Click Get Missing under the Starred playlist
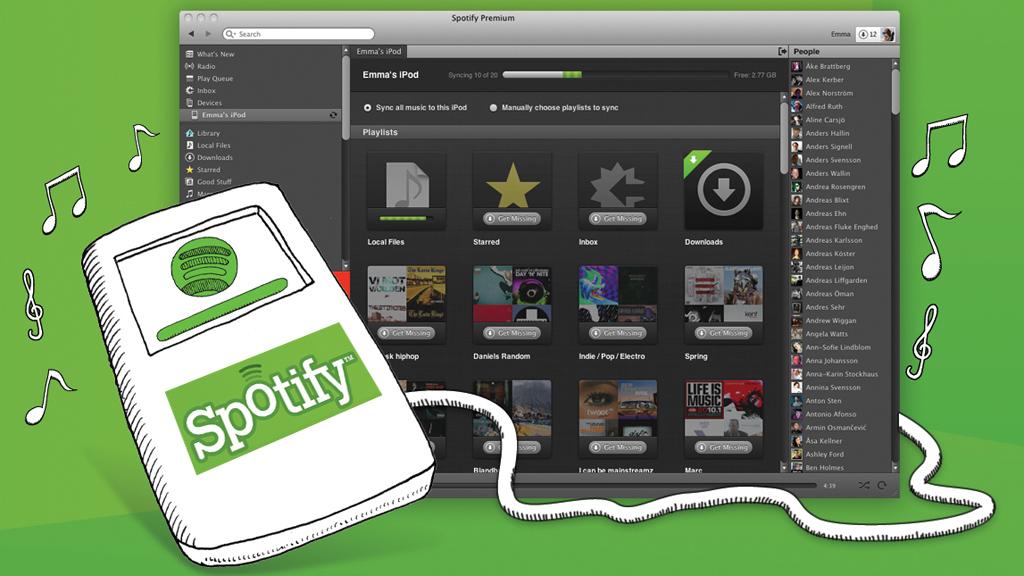This screenshot has width=1024, height=576. [x=511, y=218]
